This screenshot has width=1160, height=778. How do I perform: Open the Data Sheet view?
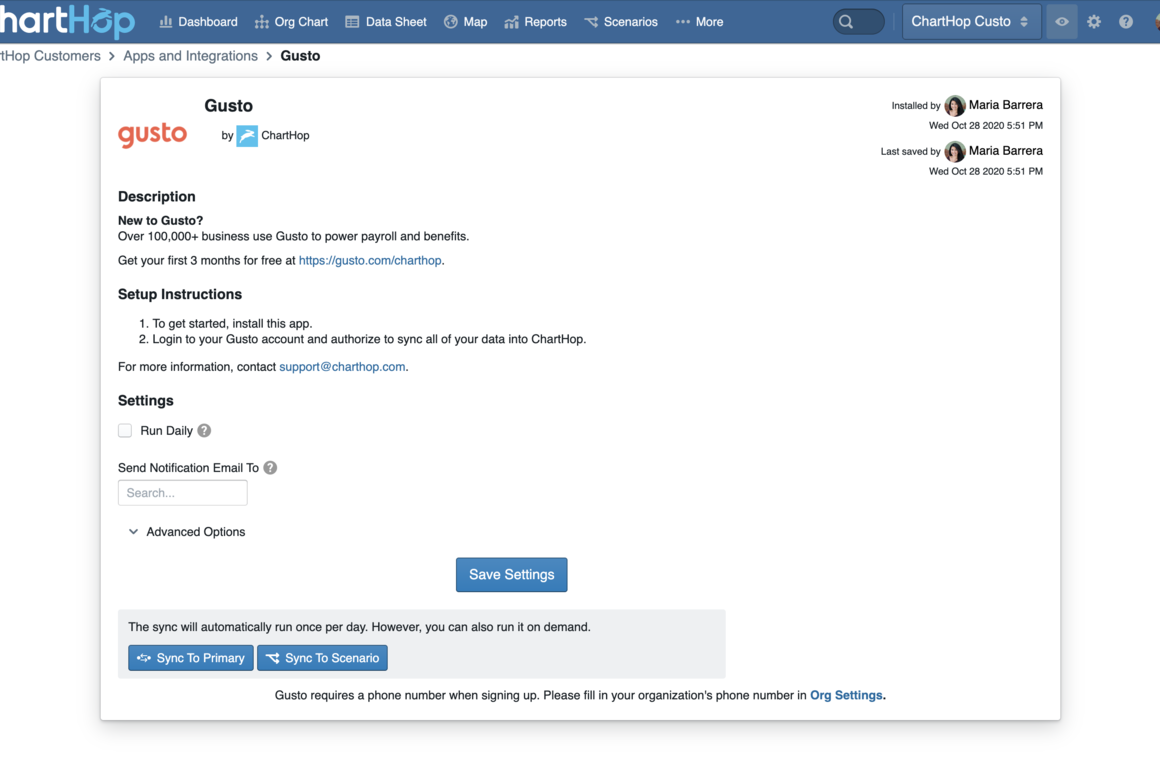(x=386, y=22)
